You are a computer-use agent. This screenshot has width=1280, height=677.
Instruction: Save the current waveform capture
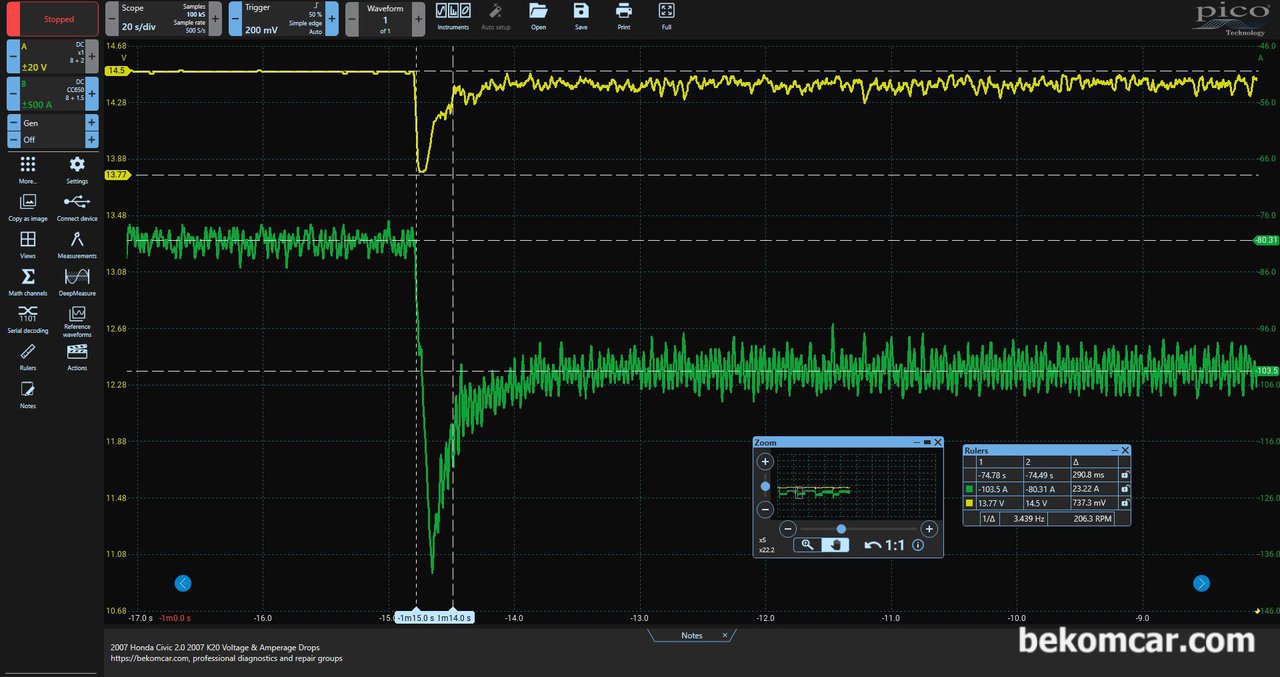pos(581,16)
